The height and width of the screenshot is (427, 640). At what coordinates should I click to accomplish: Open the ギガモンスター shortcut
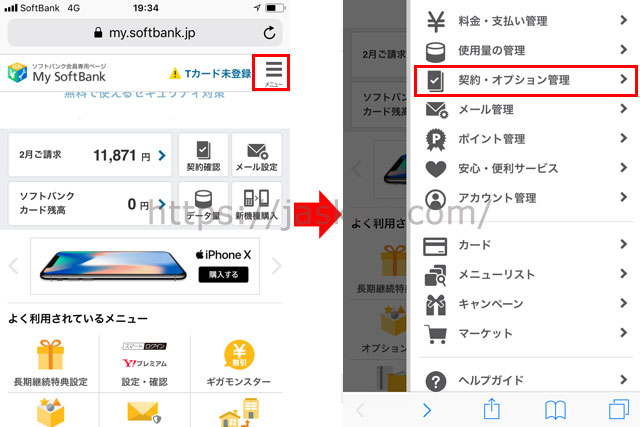238,363
